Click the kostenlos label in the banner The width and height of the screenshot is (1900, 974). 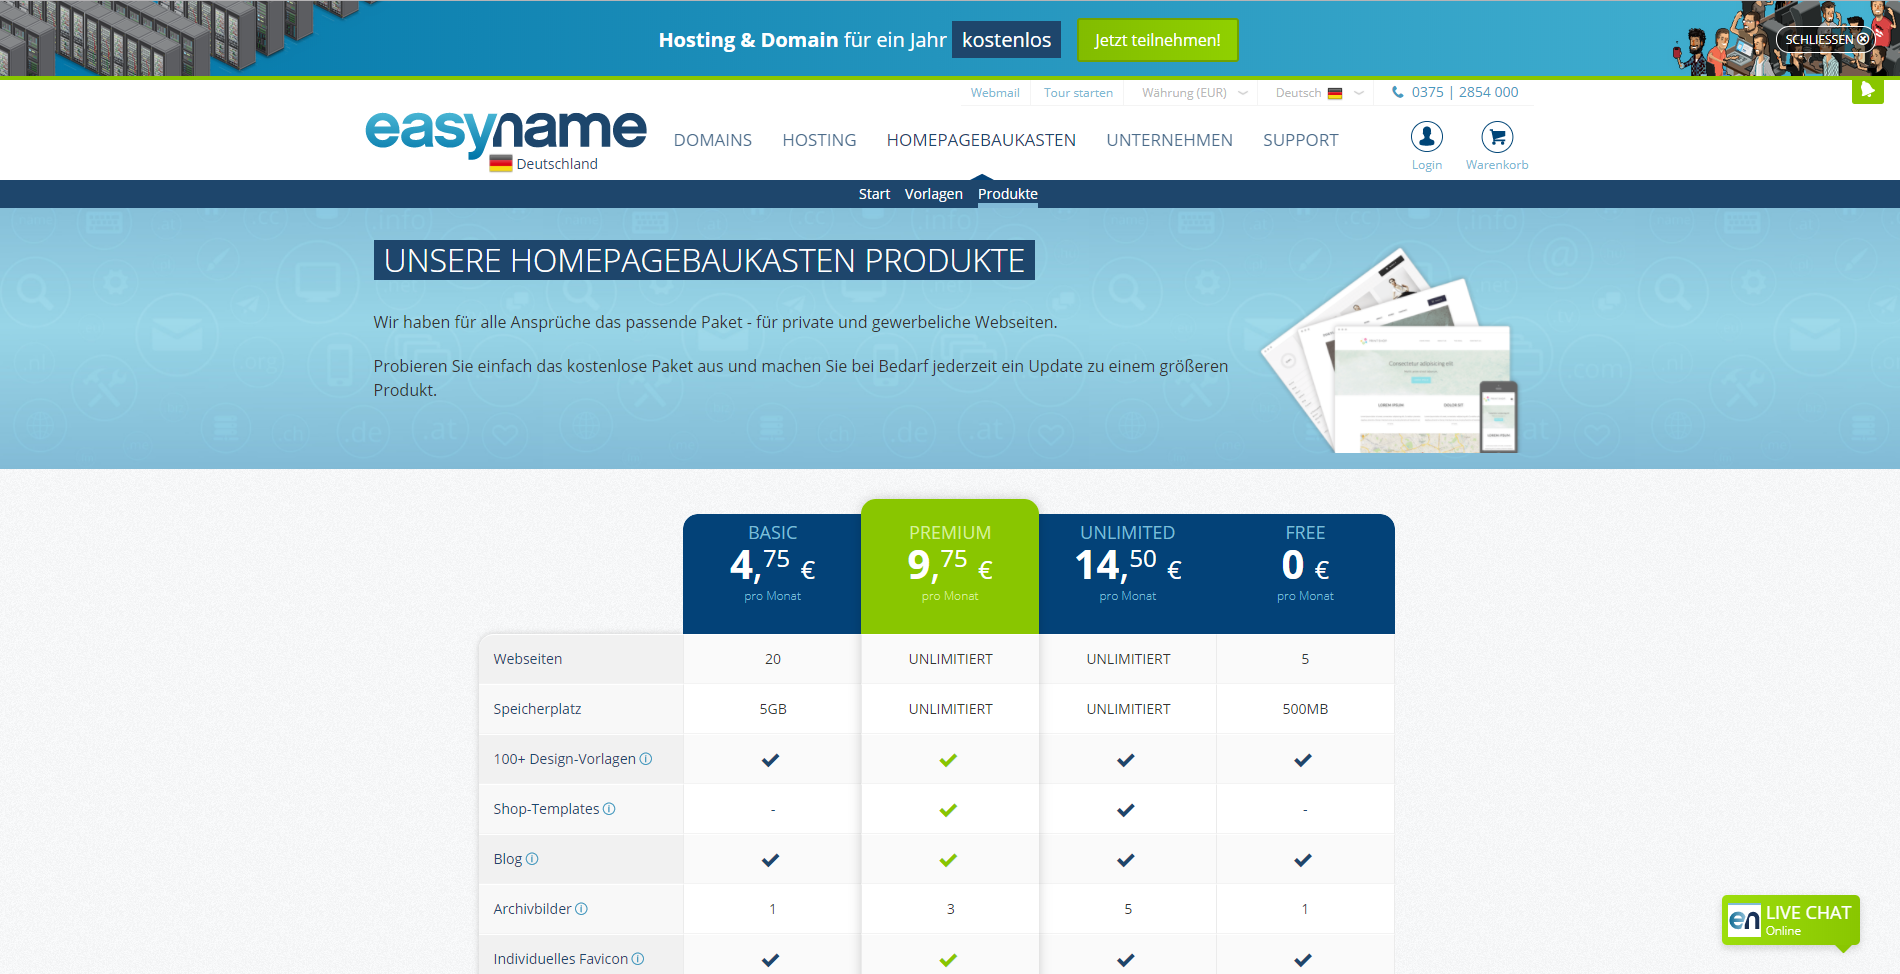[1006, 40]
